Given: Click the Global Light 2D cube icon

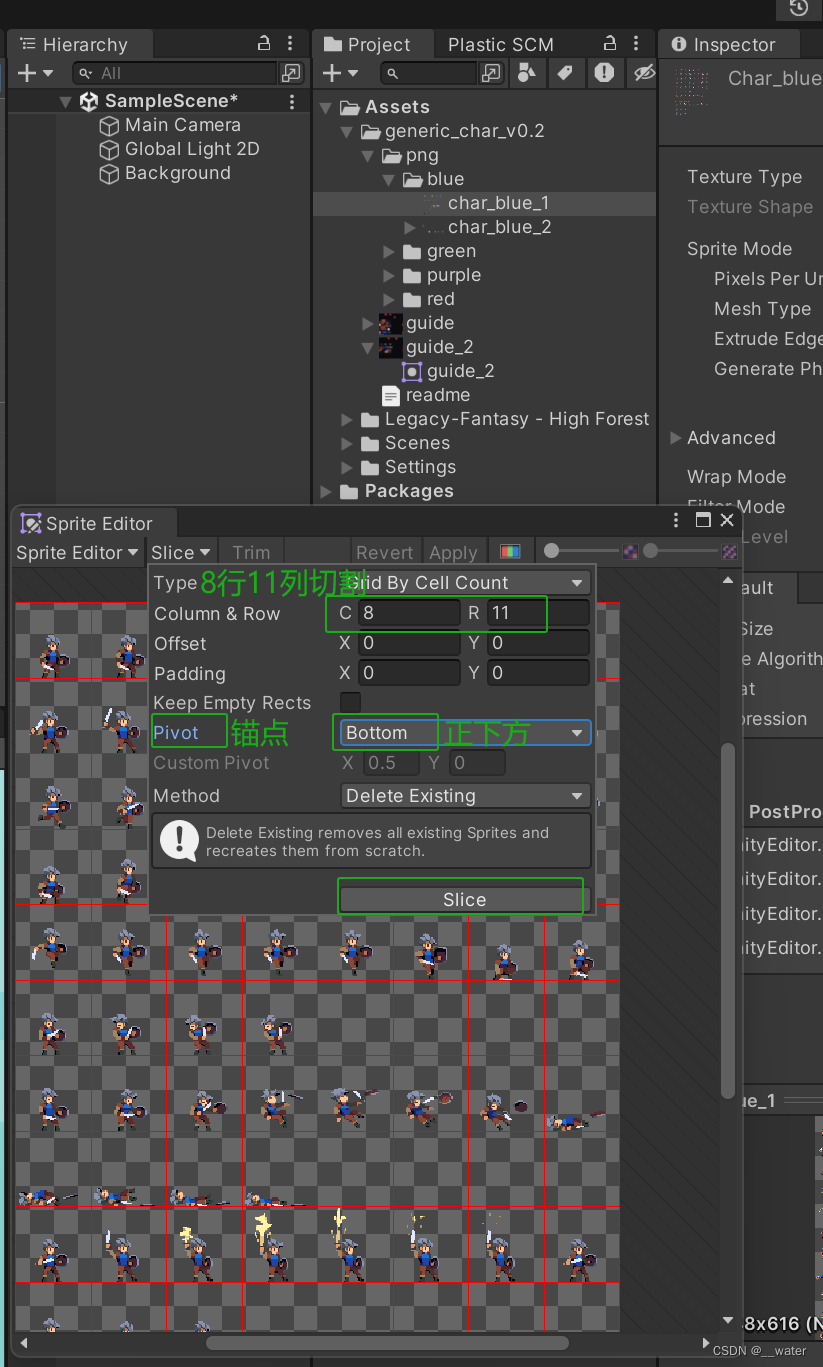Looking at the screenshot, I should pos(109,150).
